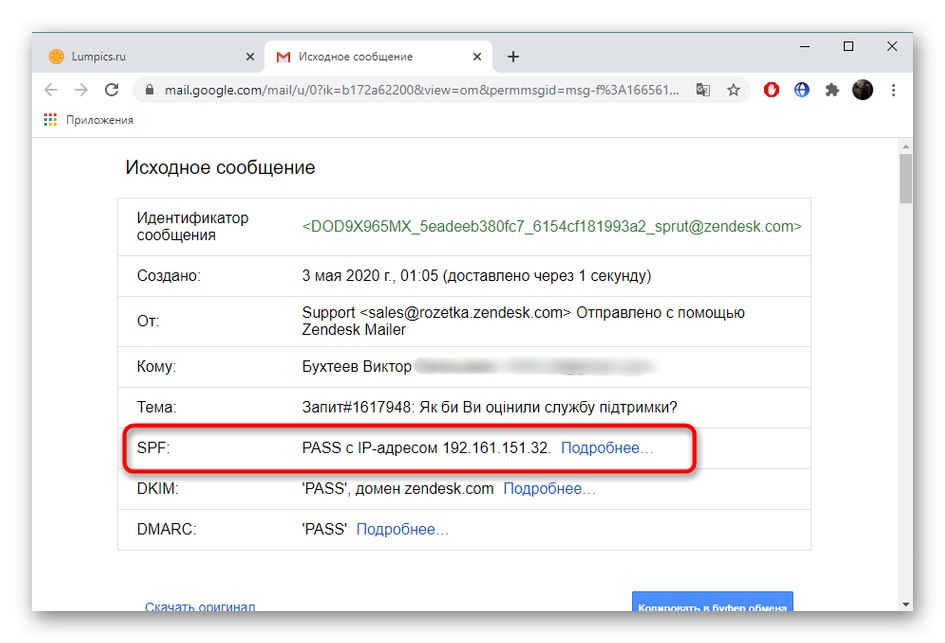Click Подробнее link in SPF row
945x643 pixels.
[607, 448]
